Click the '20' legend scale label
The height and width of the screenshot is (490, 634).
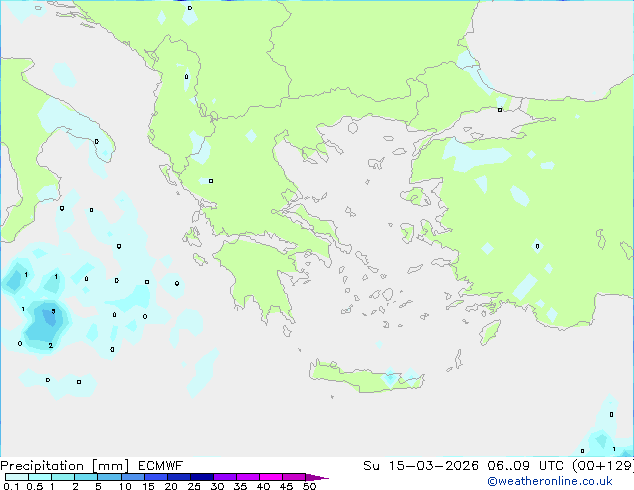point(171,486)
